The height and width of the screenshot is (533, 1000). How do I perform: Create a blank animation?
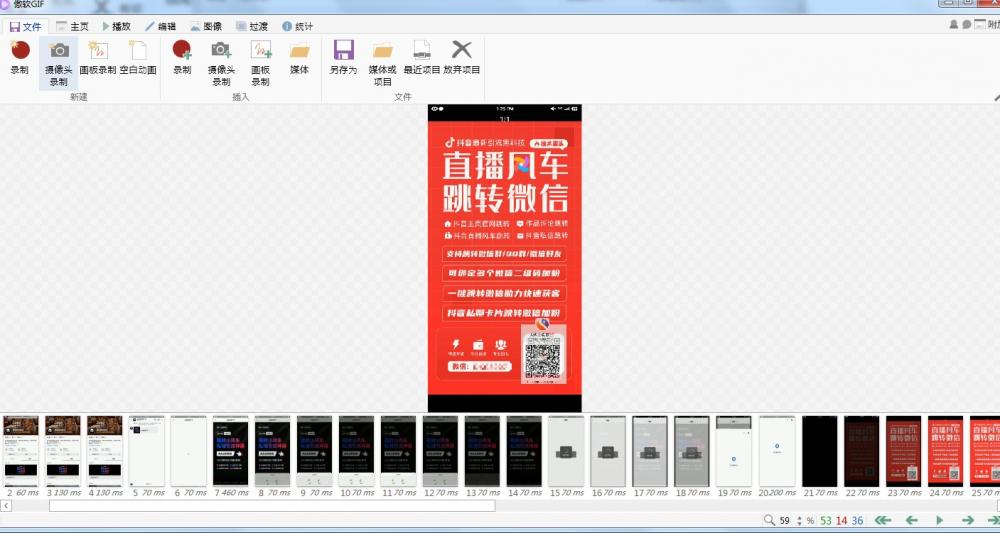point(138,58)
